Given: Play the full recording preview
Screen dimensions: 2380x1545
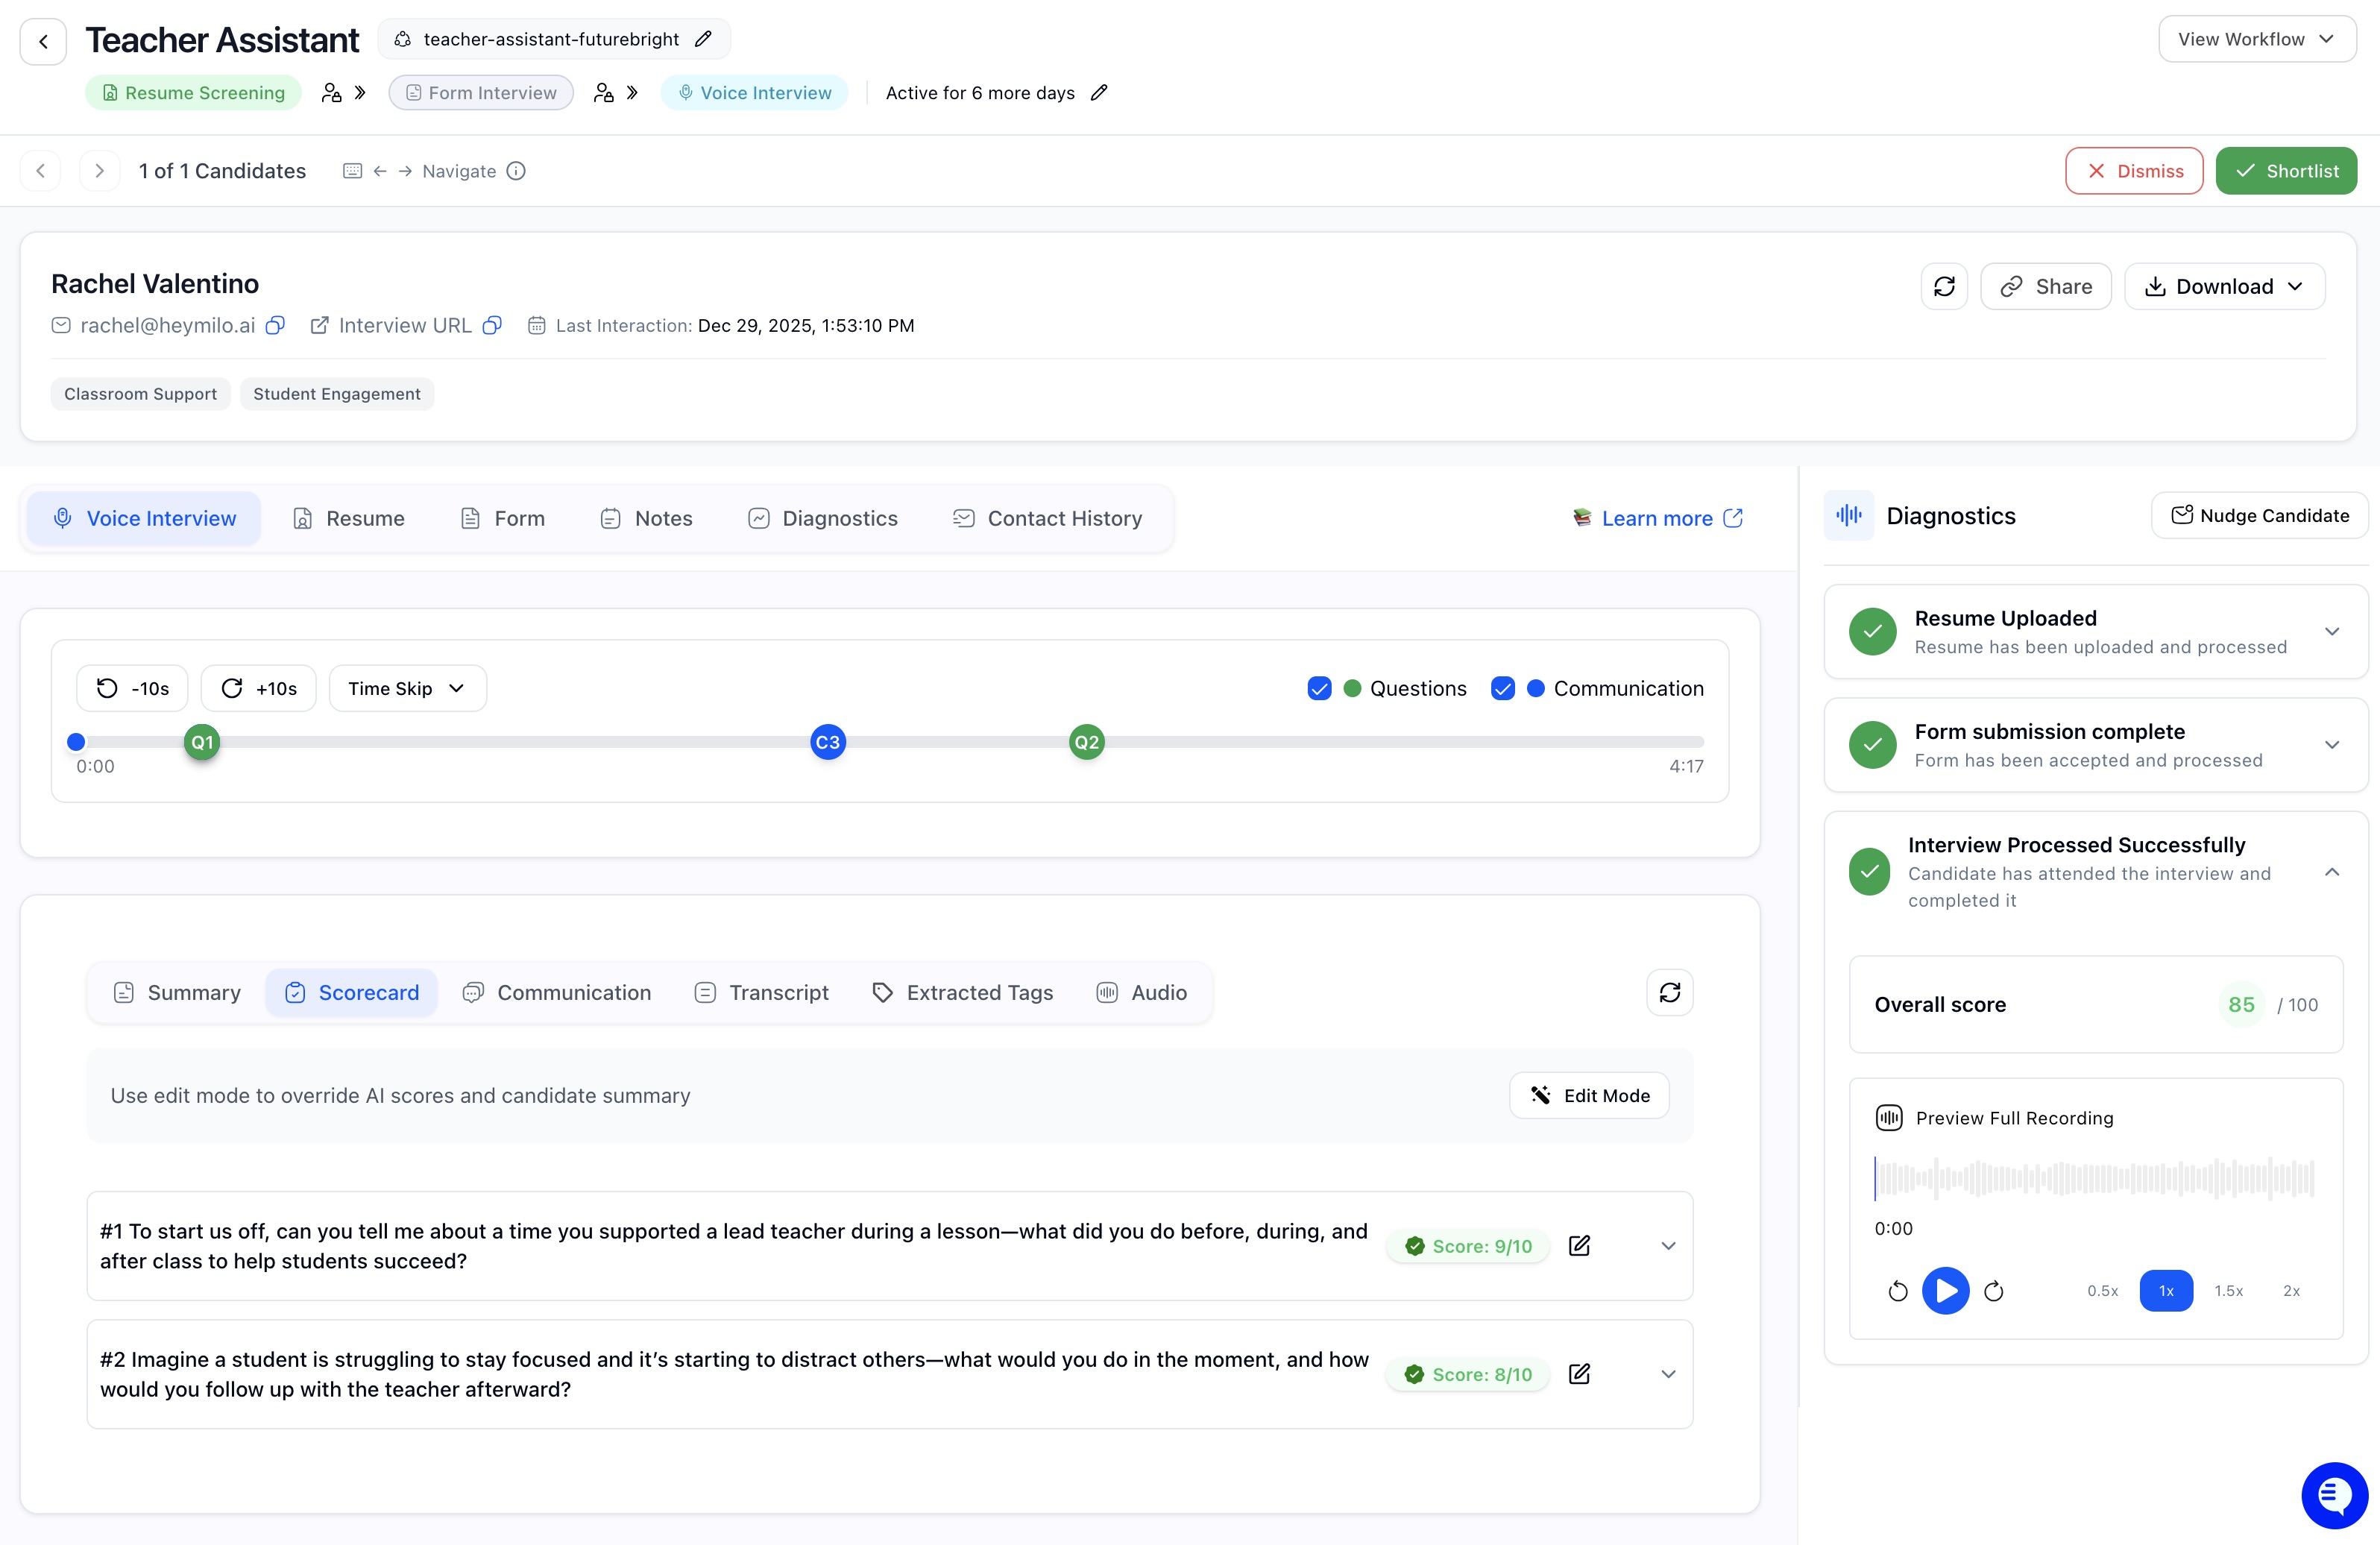Looking at the screenshot, I should click(x=1945, y=1290).
